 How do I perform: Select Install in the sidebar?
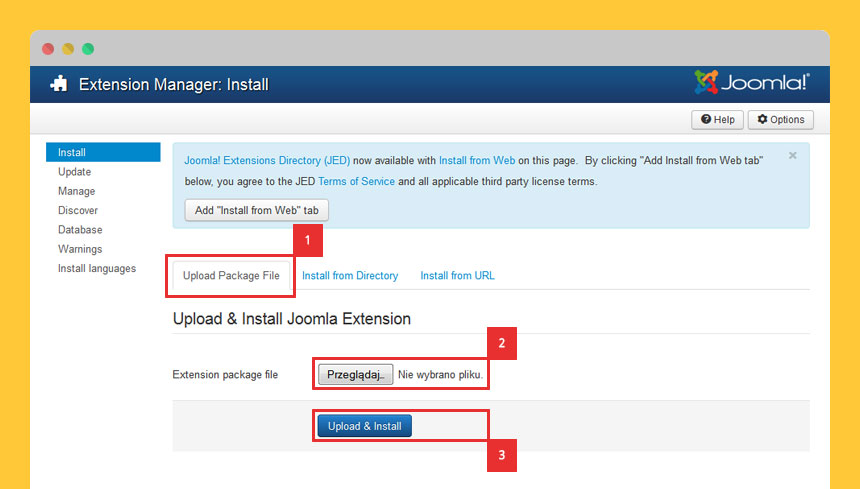pos(103,152)
